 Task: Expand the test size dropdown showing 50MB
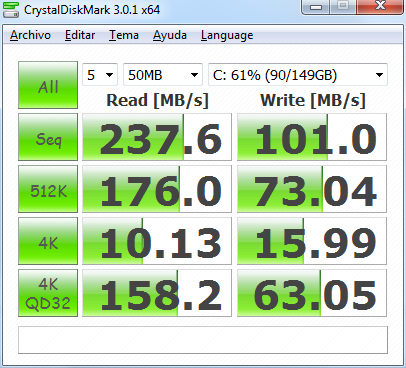click(x=163, y=75)
